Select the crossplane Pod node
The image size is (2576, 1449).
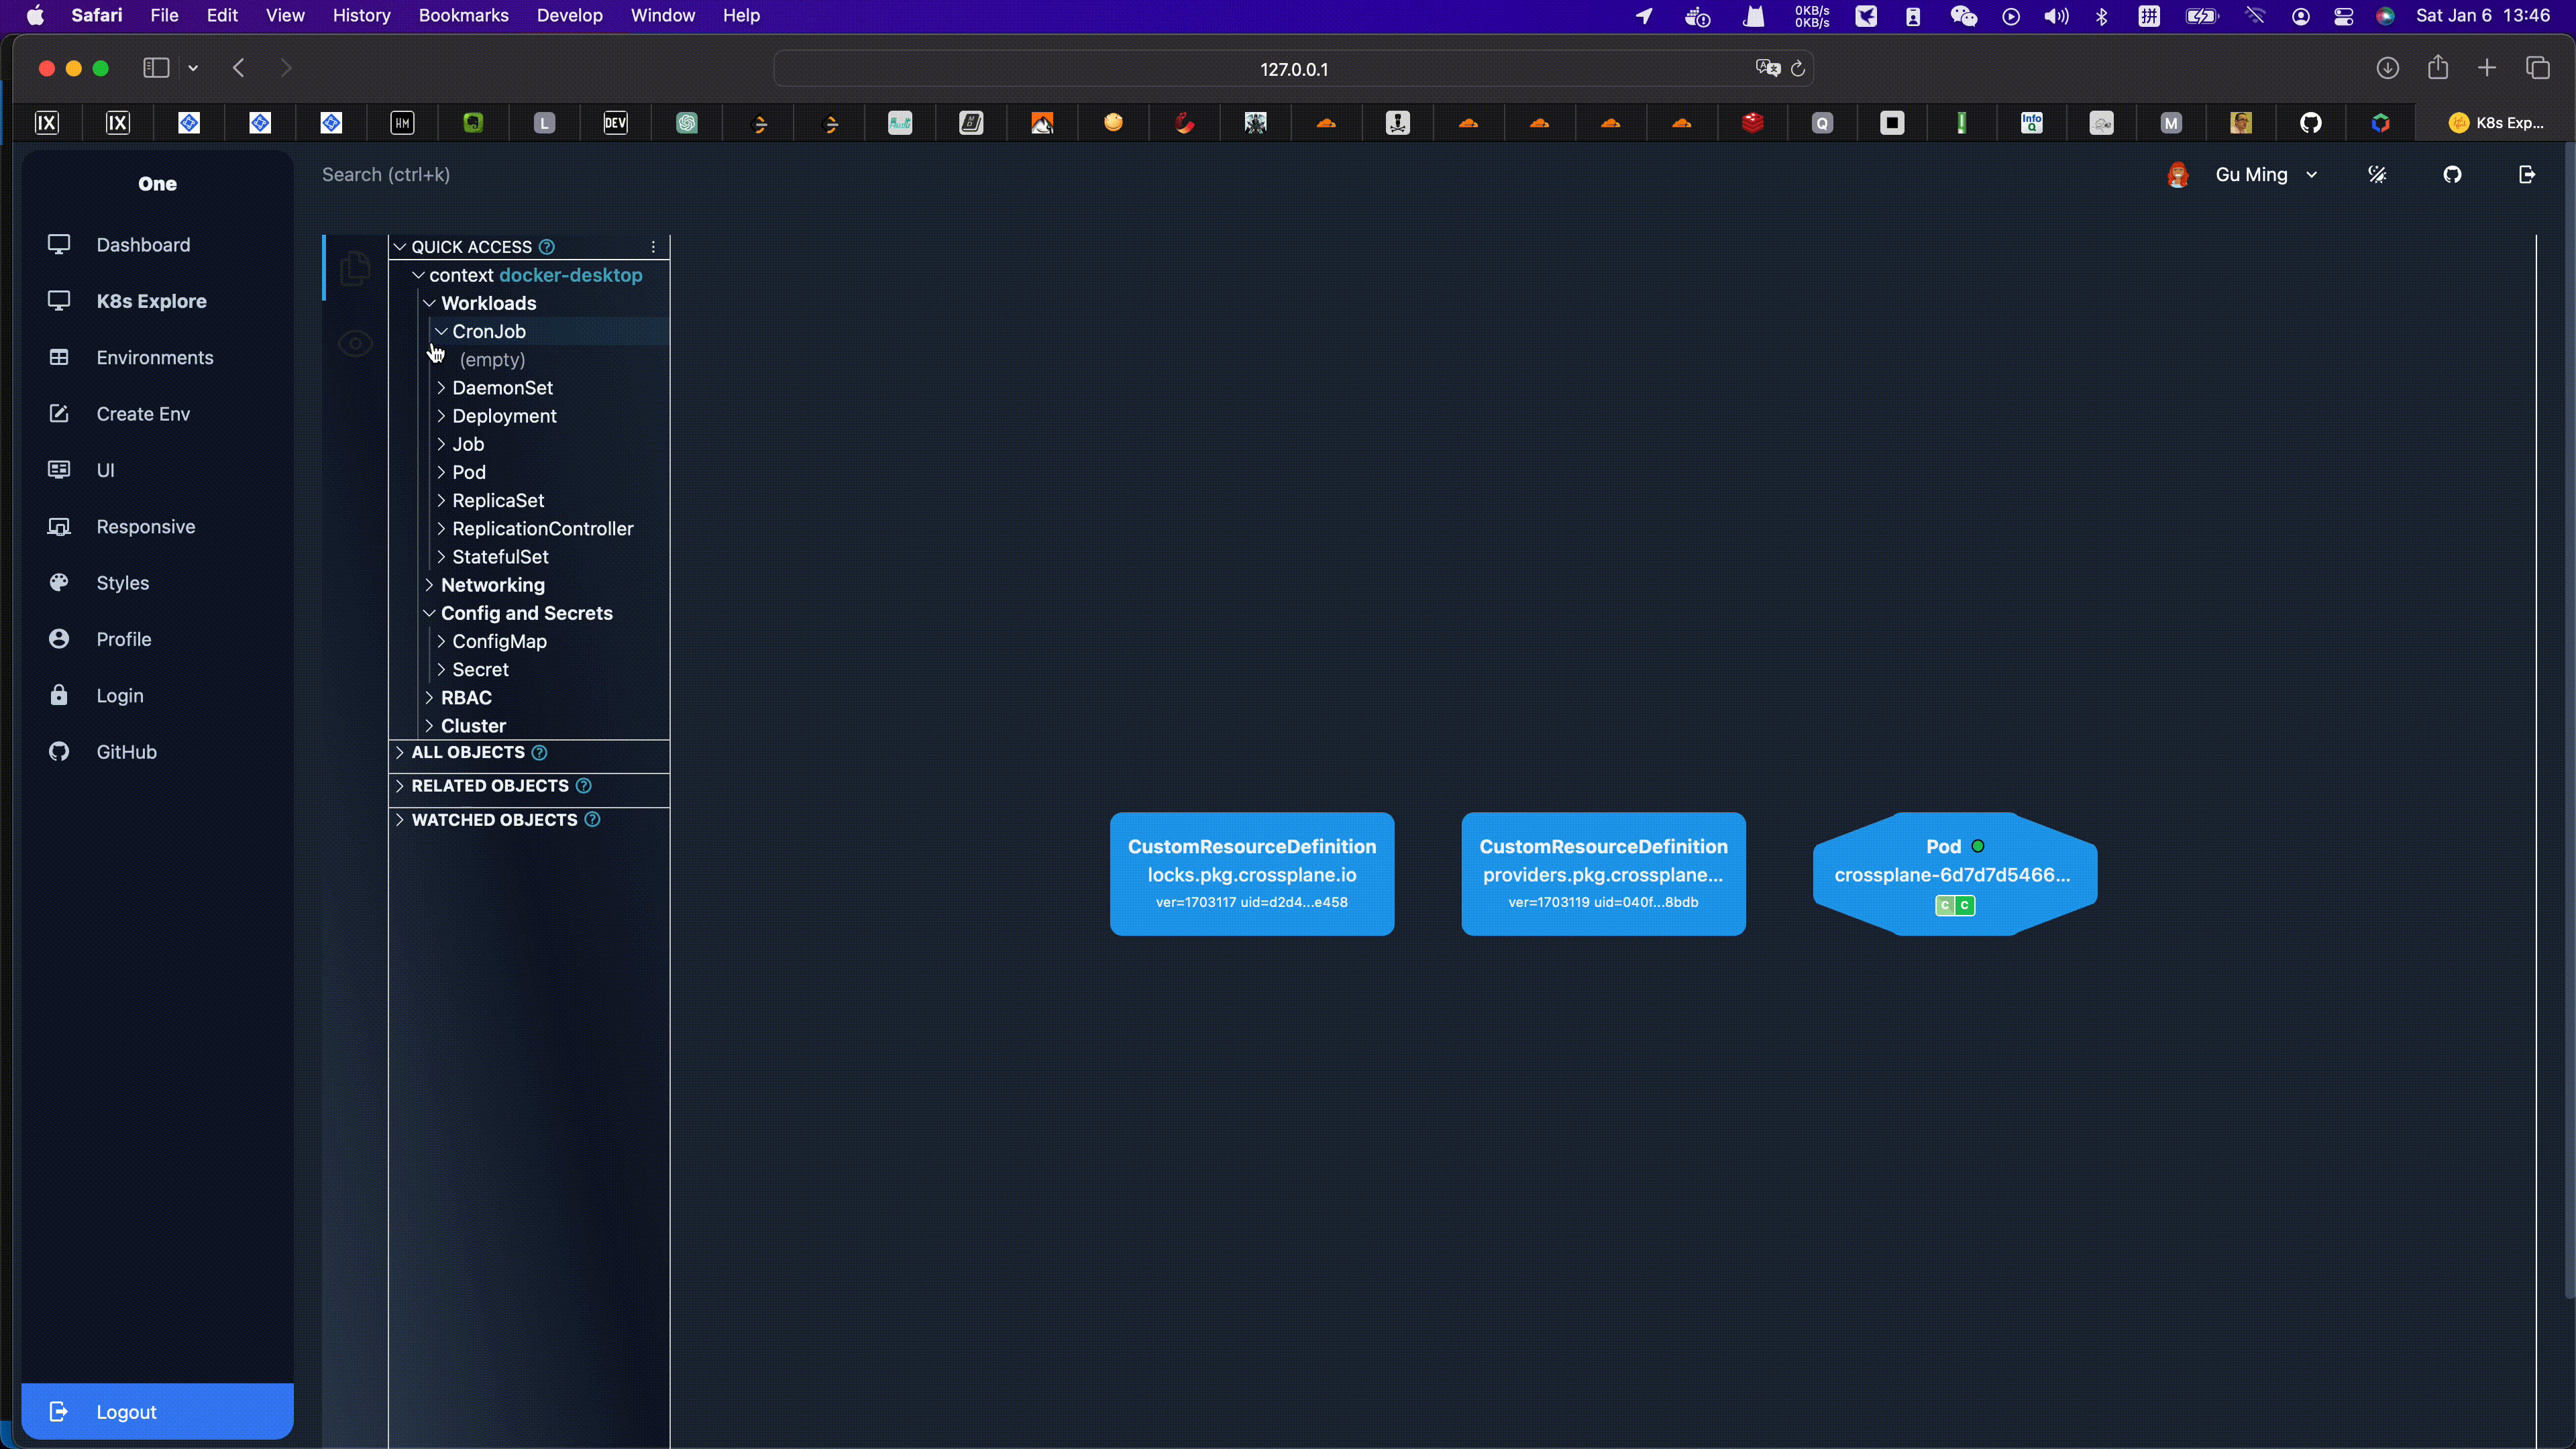tap(1954, 874)
